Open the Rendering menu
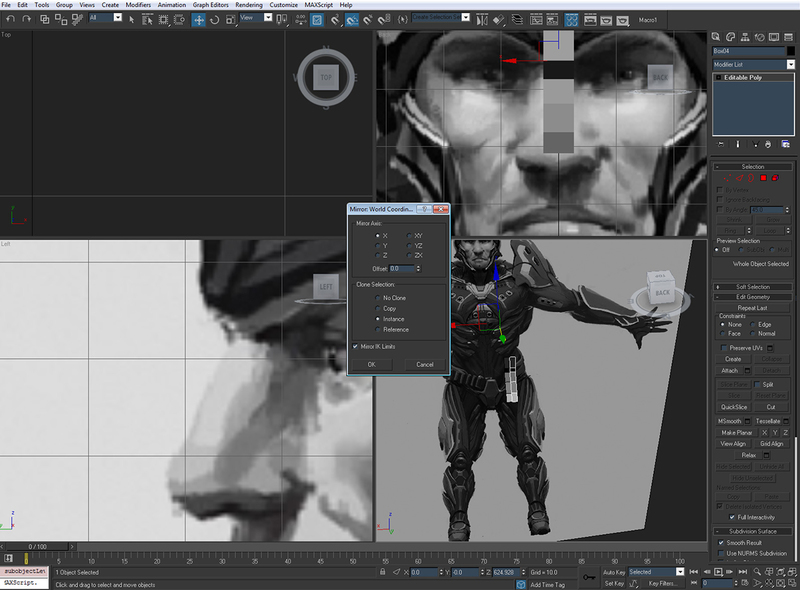 point(249,5)
